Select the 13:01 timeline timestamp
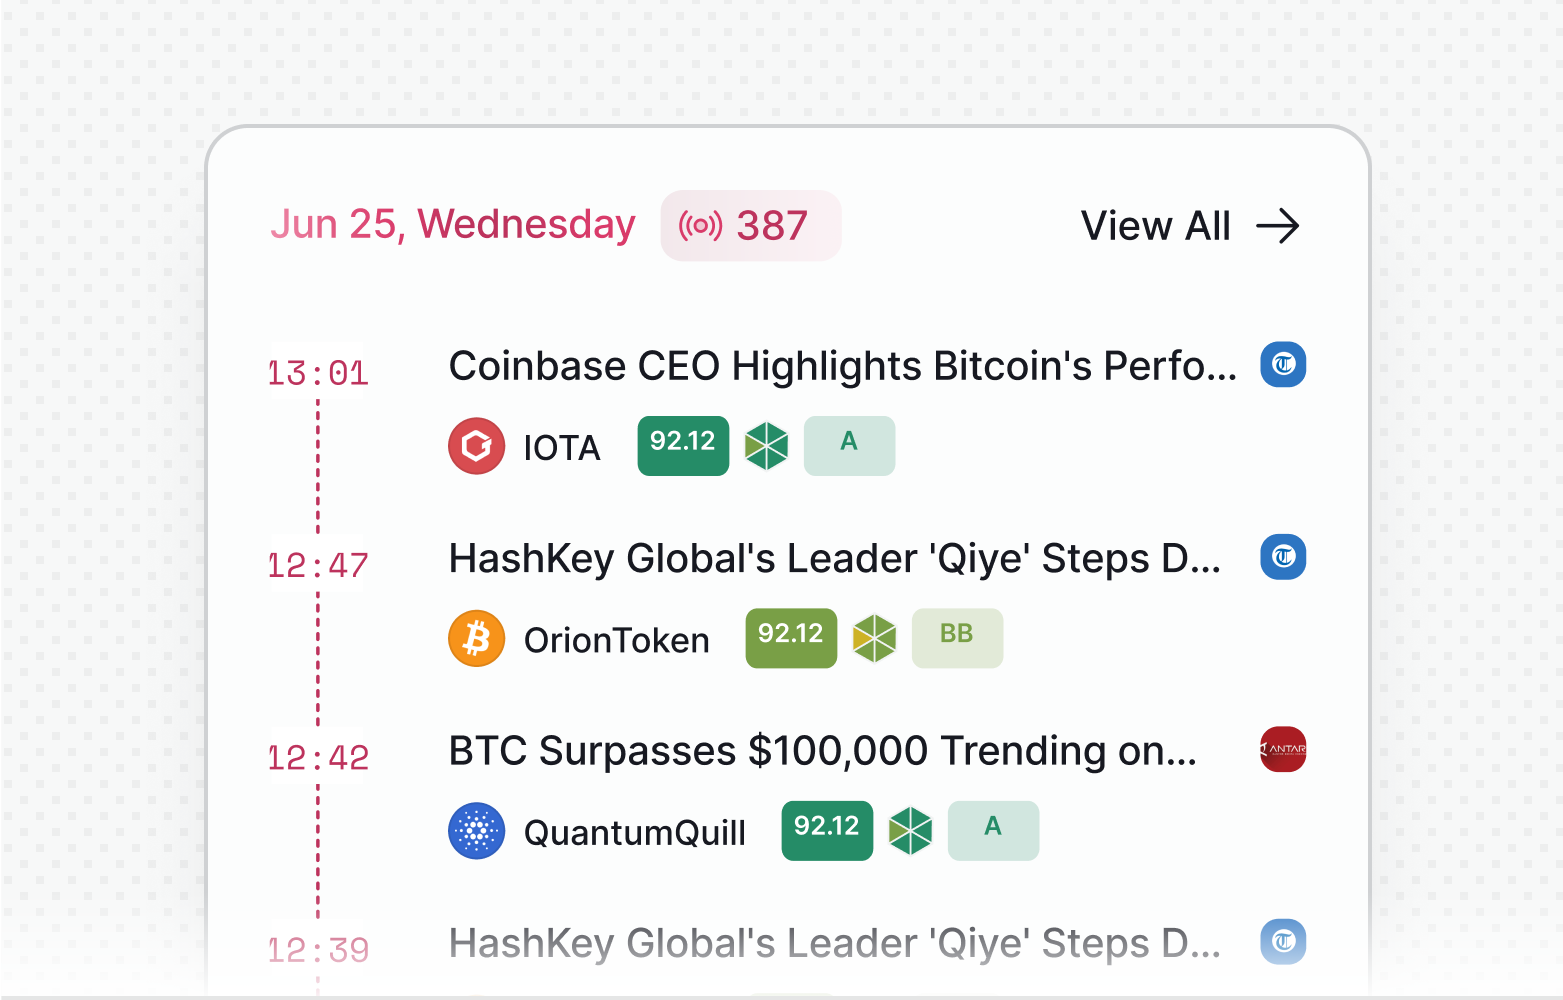 [318, 374]
